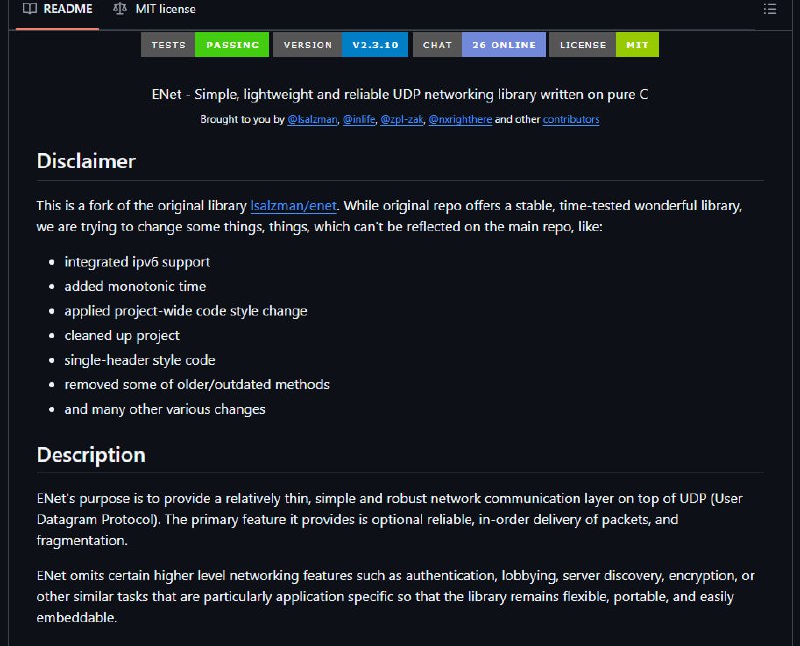
Task: Follow the contributors link
Action: coord(571,119)
